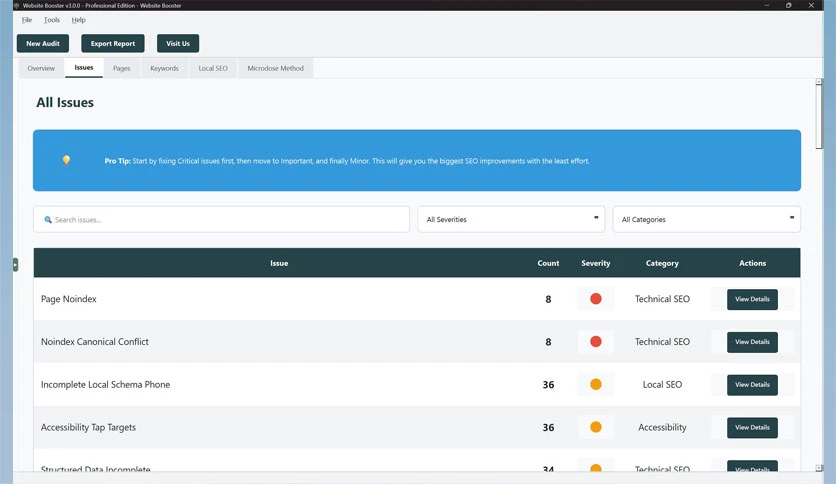Export the report with Export Report

point(112,44)
